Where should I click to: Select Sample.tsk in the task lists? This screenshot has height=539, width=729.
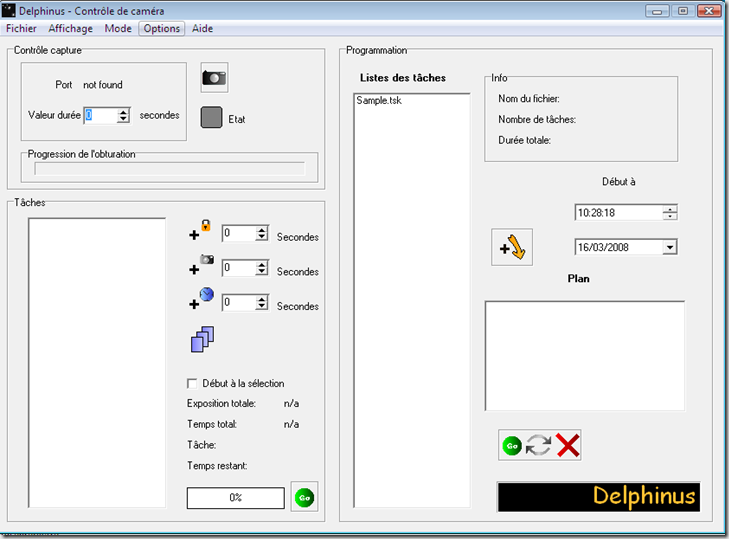378,100
